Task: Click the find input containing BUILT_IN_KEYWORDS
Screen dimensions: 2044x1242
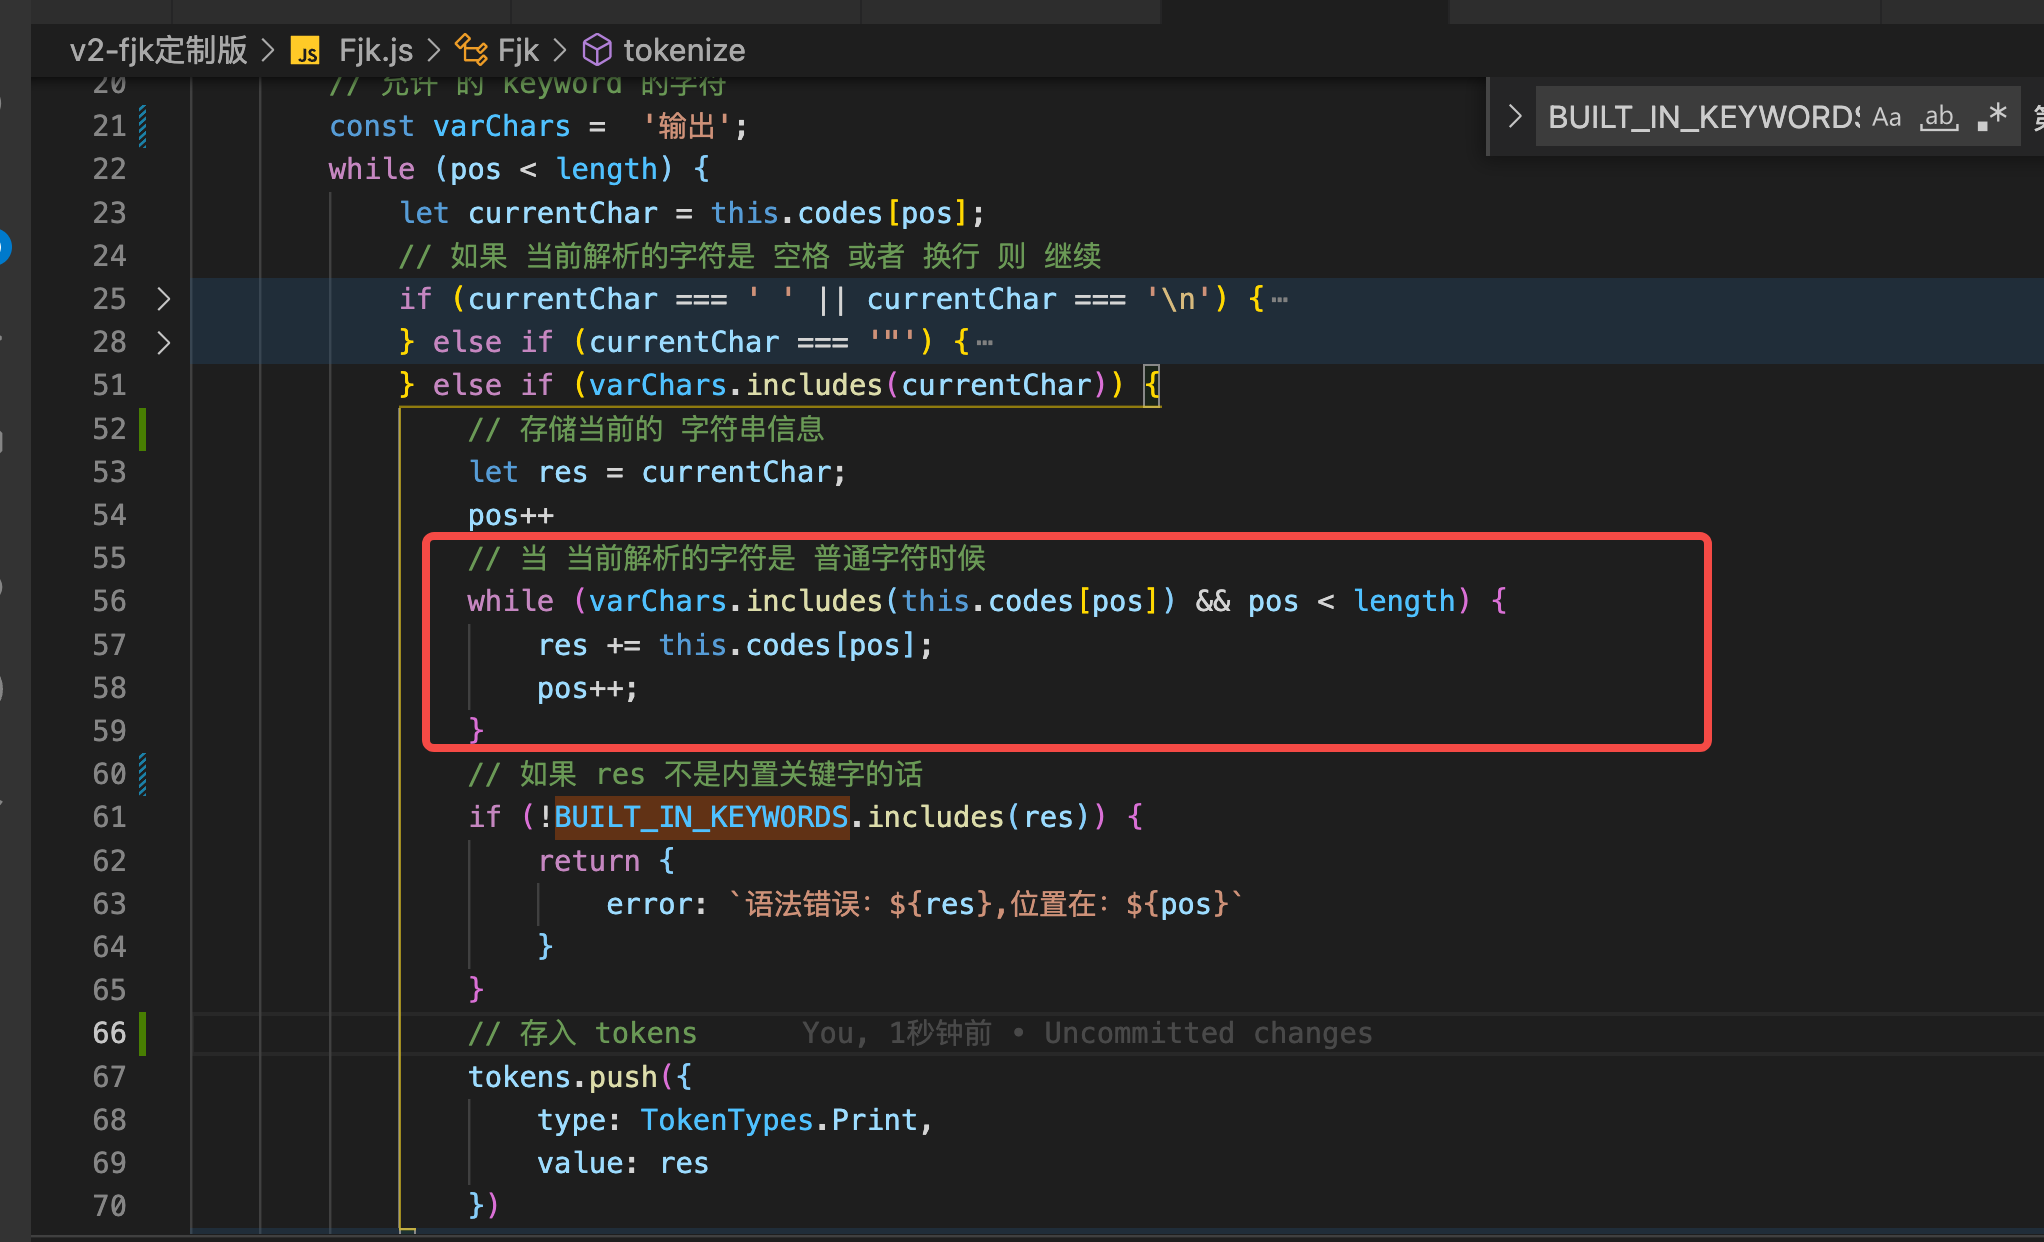Action: (x=1700, y=117)
